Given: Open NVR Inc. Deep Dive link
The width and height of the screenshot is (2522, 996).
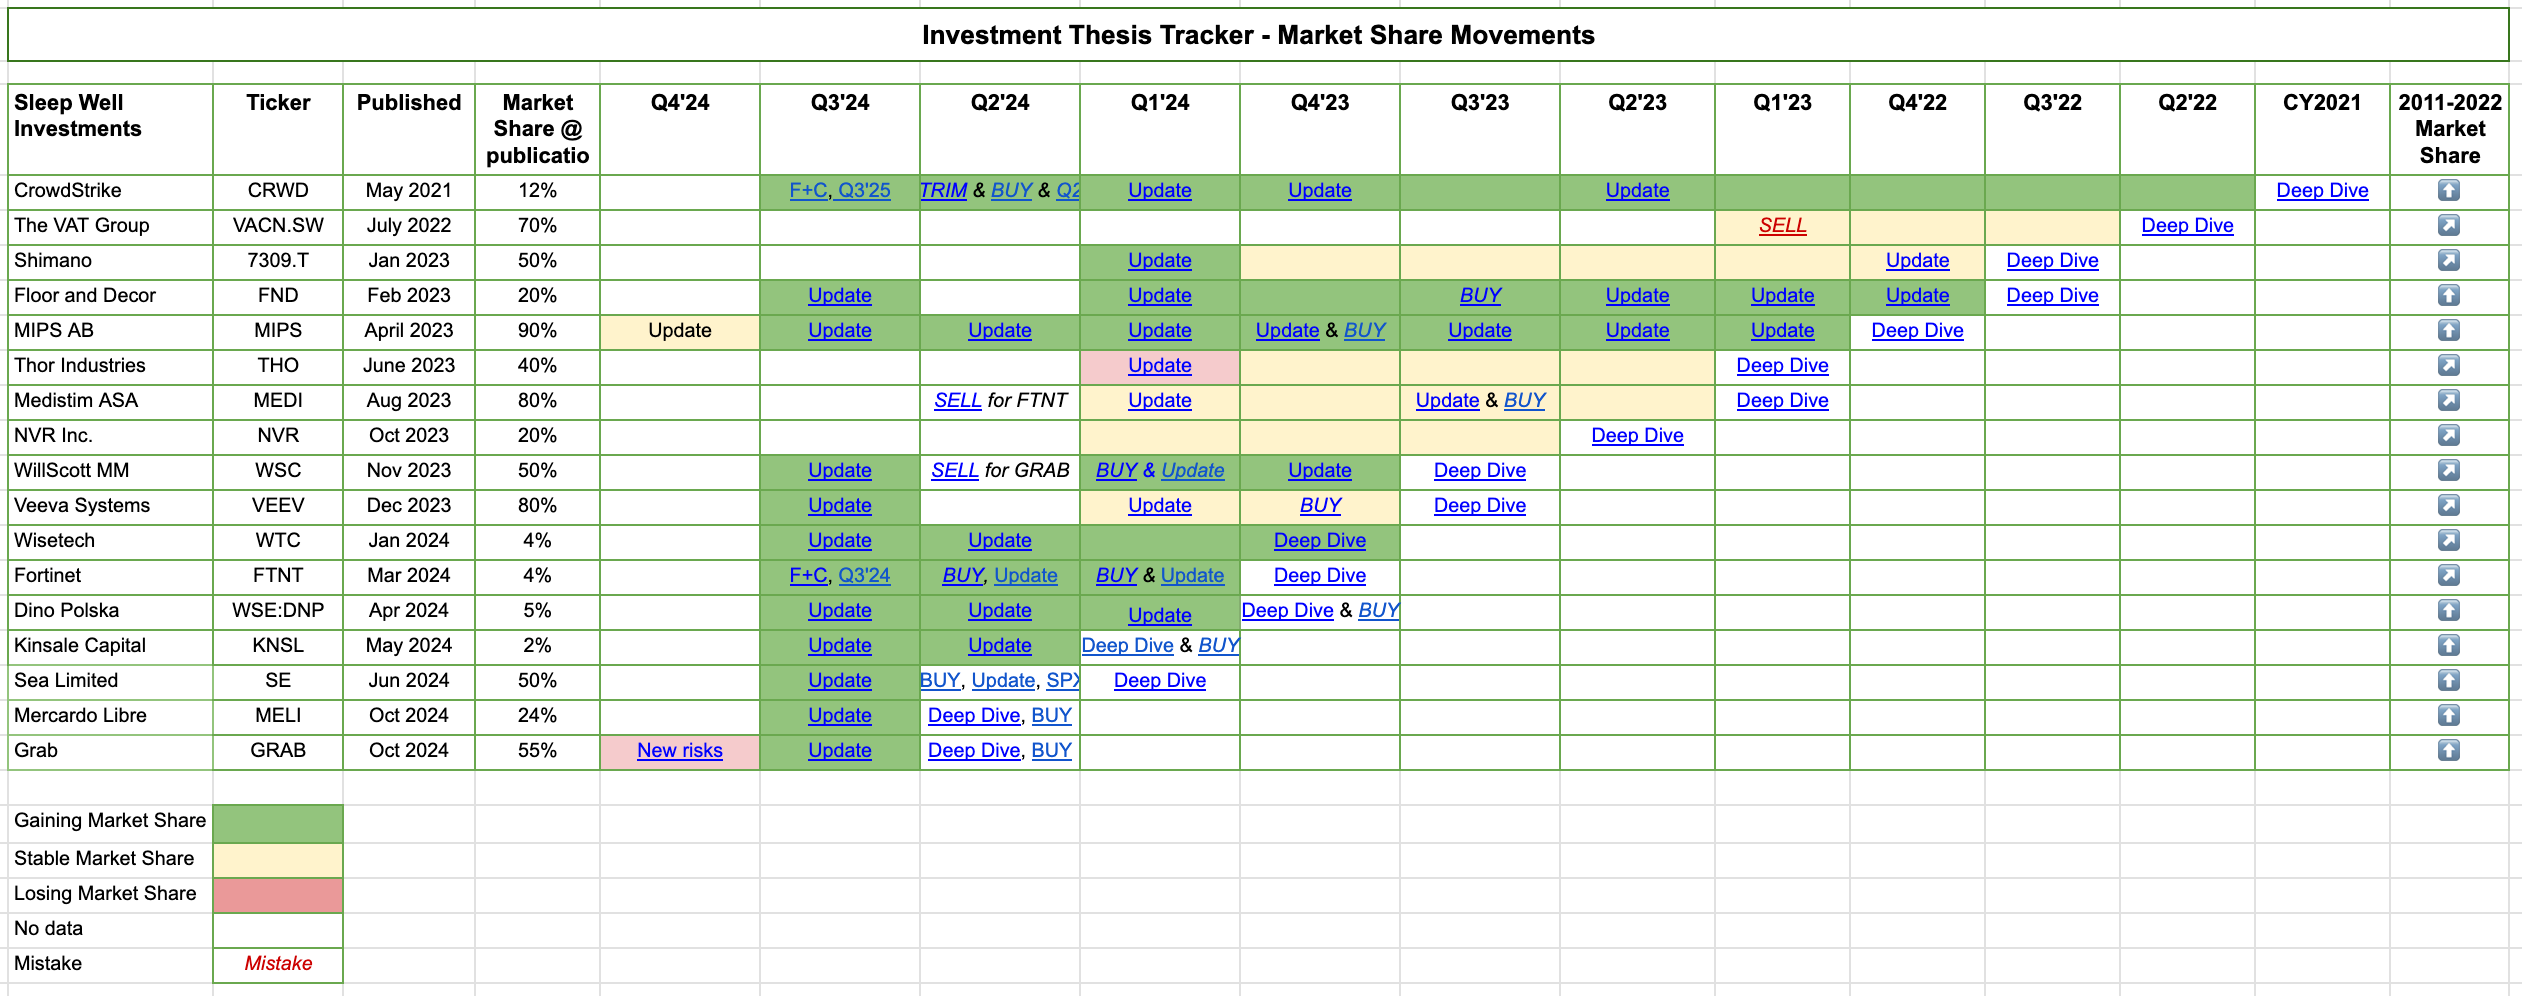Looking at the screenshot, I should click(x=1637, y=435).
